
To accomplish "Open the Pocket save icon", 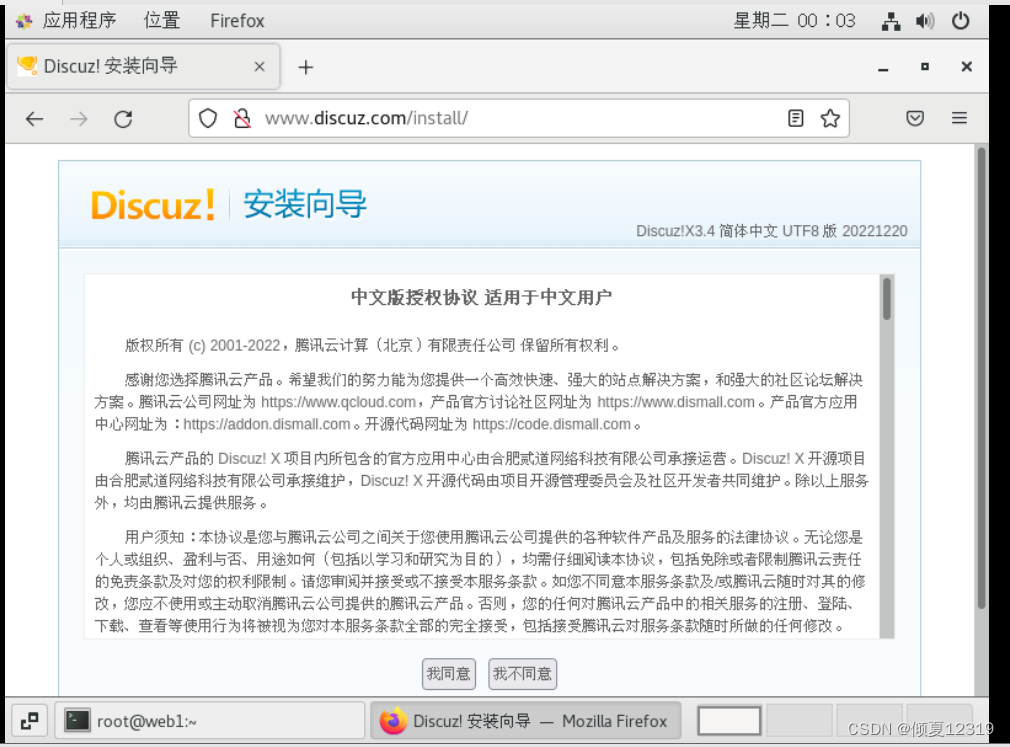I will pyautogui.click(x=915, y=118).
